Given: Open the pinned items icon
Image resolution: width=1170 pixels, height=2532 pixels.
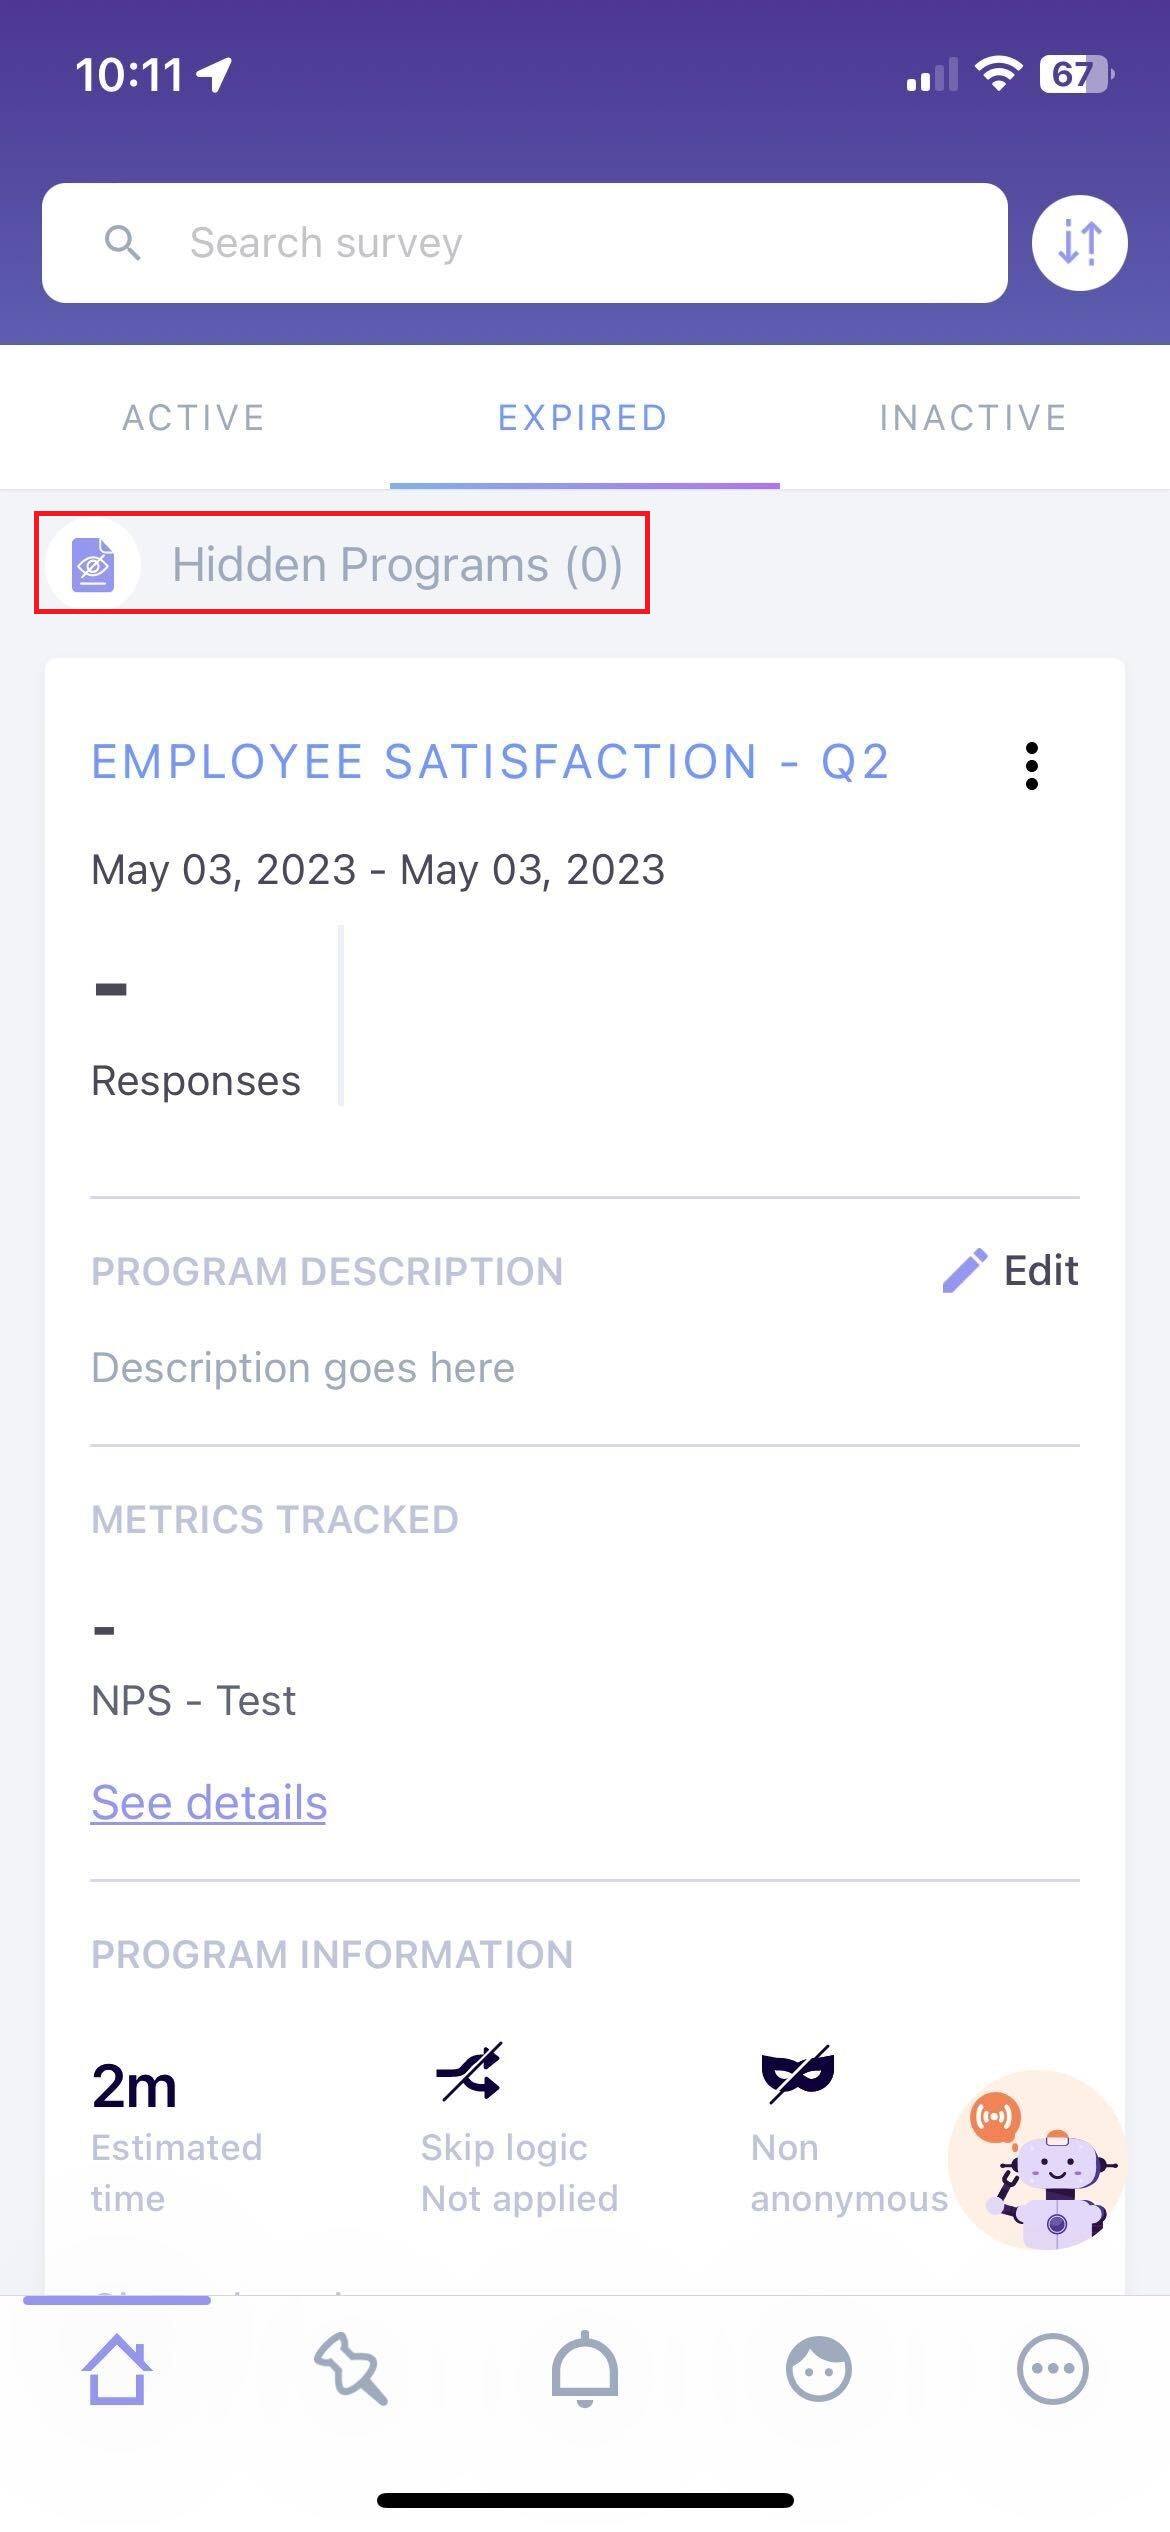Looking at the screenshot, I should point(350,2368).
